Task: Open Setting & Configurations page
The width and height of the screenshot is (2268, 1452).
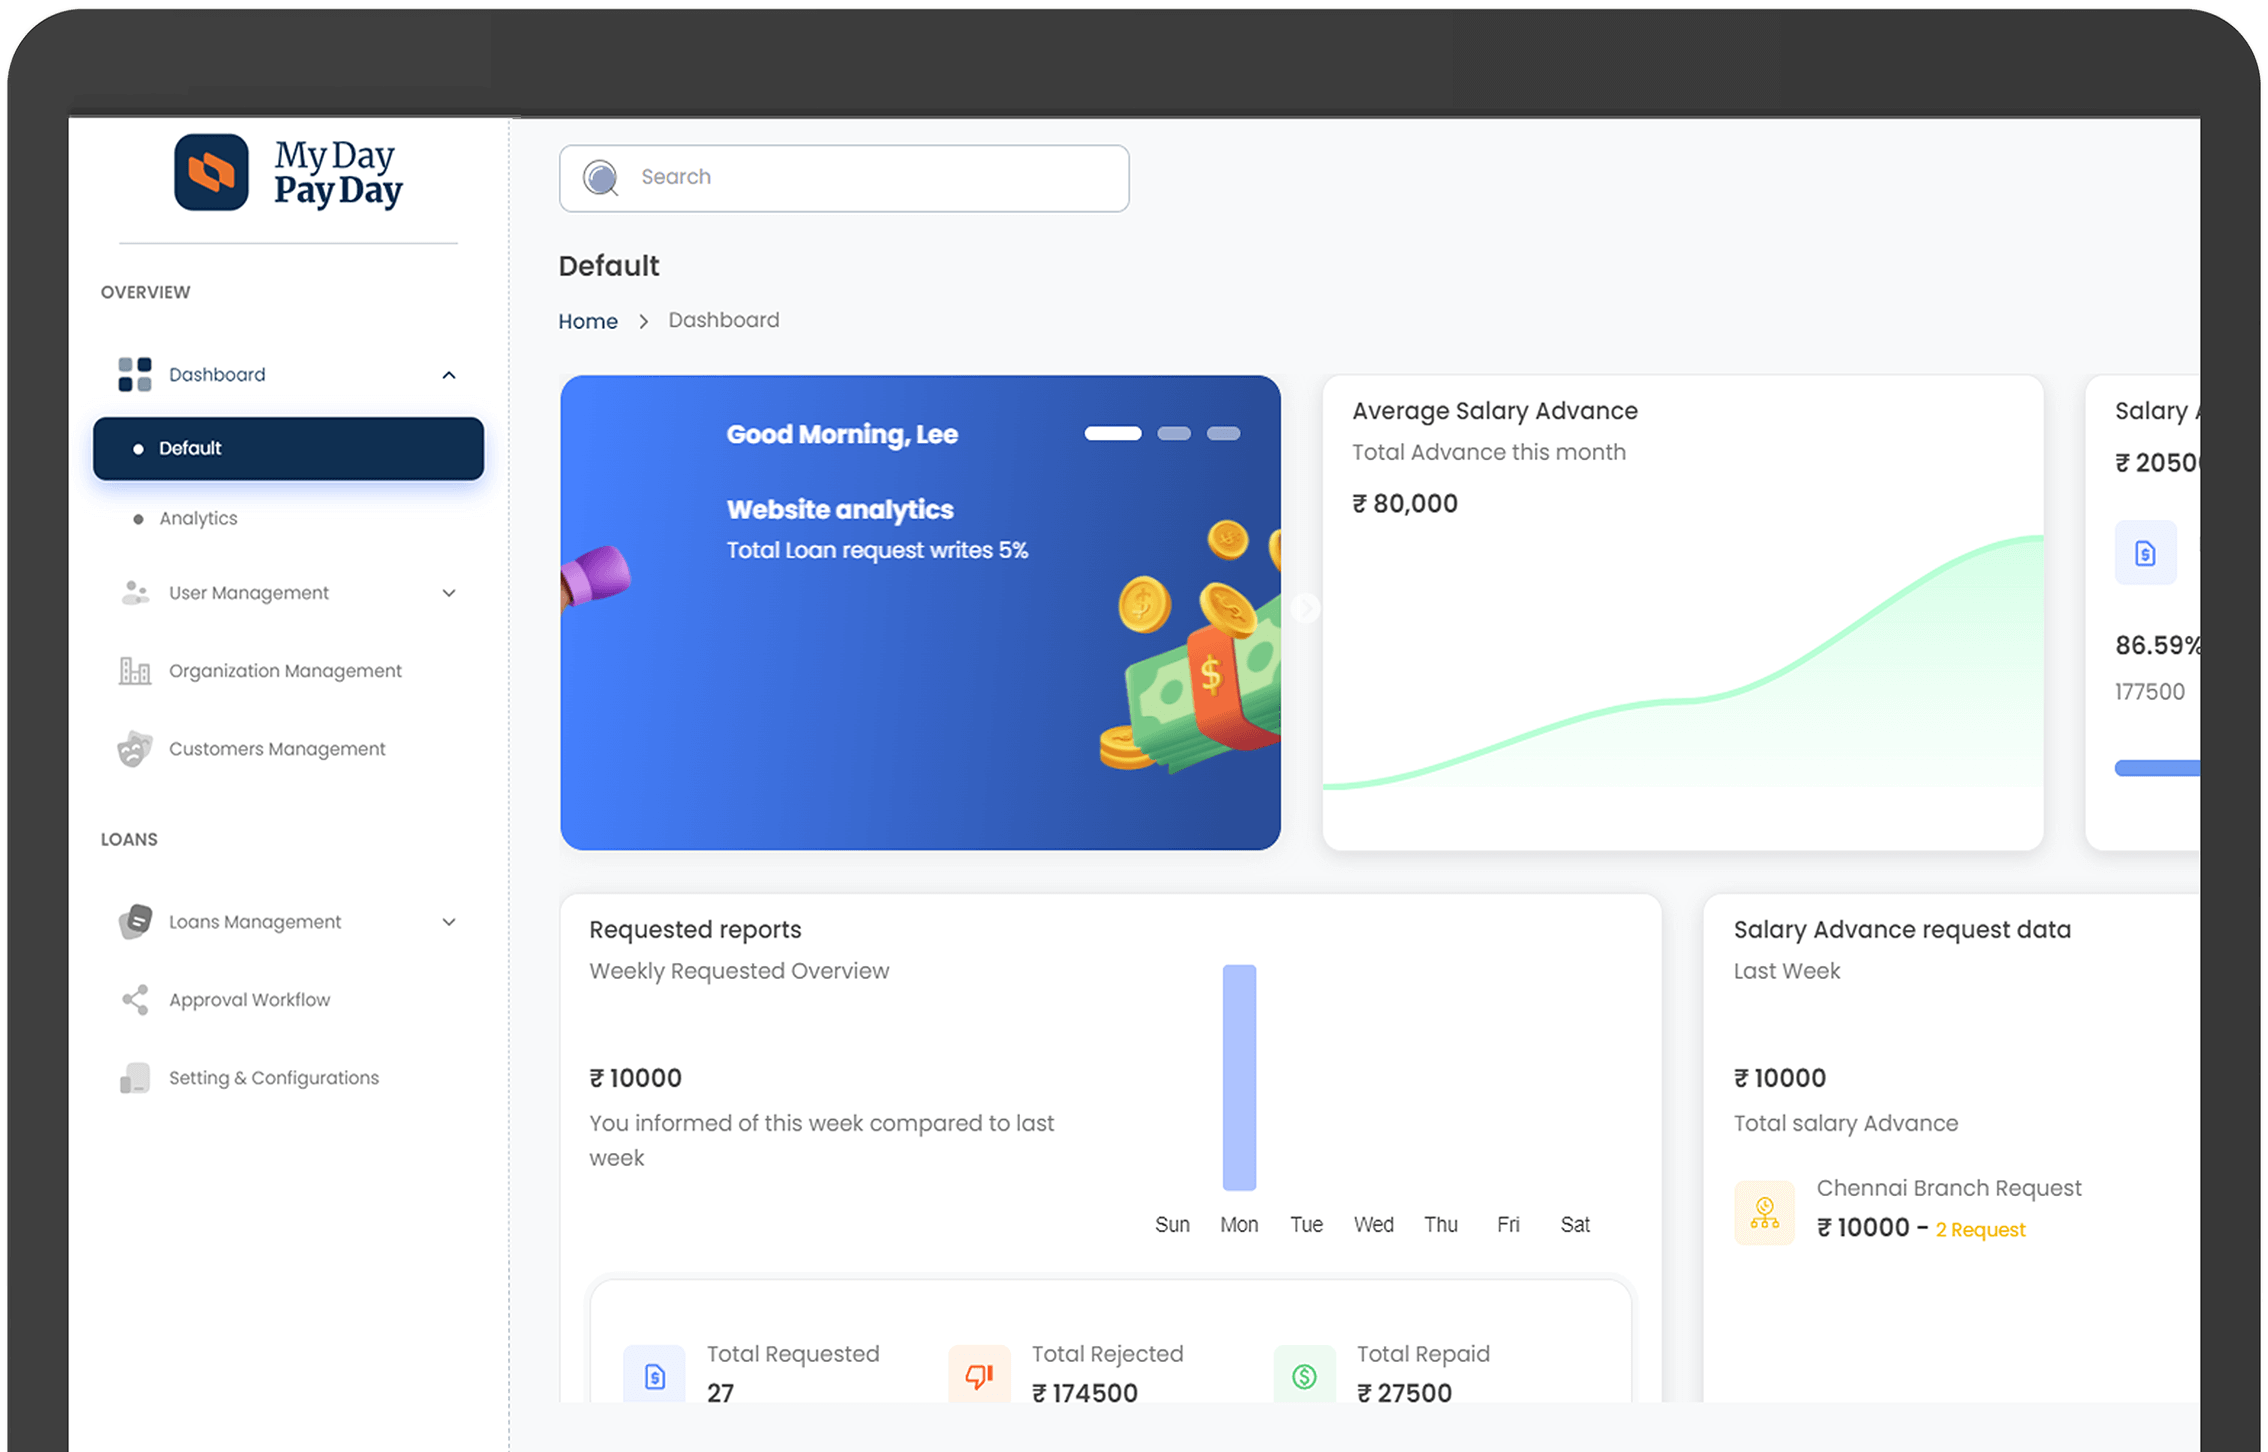Action: point(274,1078)
